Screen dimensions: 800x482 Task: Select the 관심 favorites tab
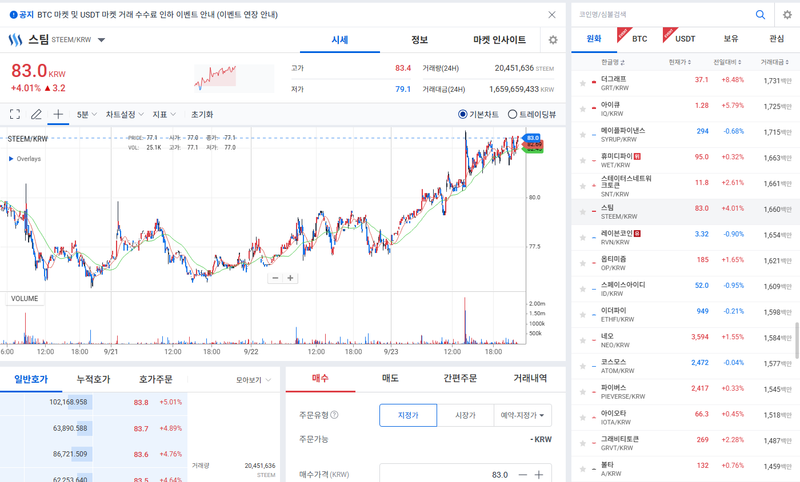point(776,39)
